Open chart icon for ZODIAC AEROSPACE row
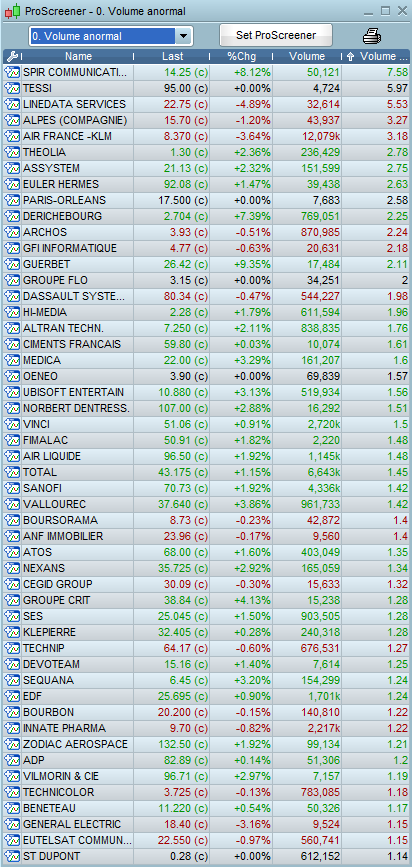 click(12, 745)
